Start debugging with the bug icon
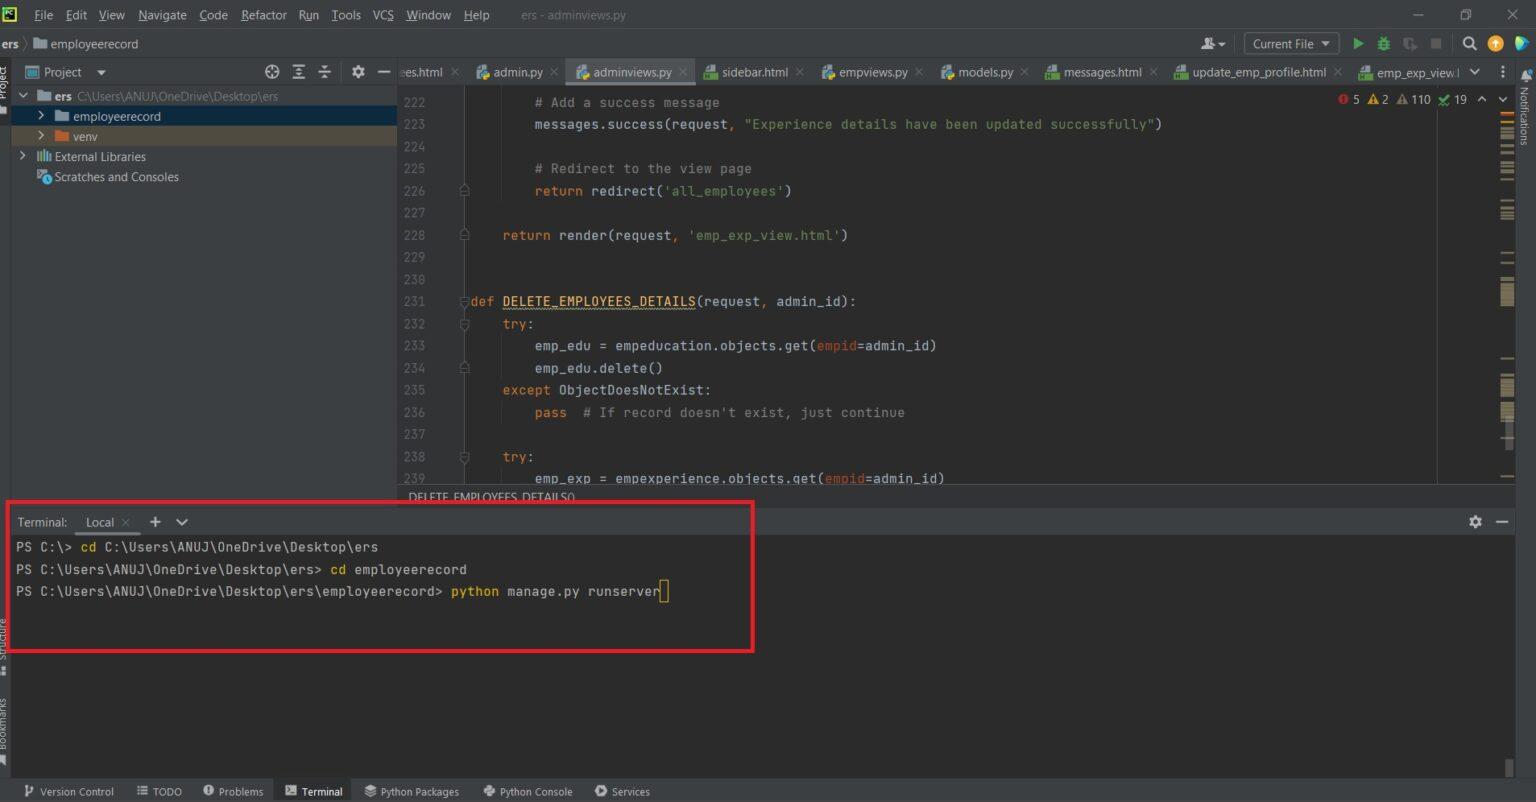1536x802 pixels. (x=1383, y=44)
